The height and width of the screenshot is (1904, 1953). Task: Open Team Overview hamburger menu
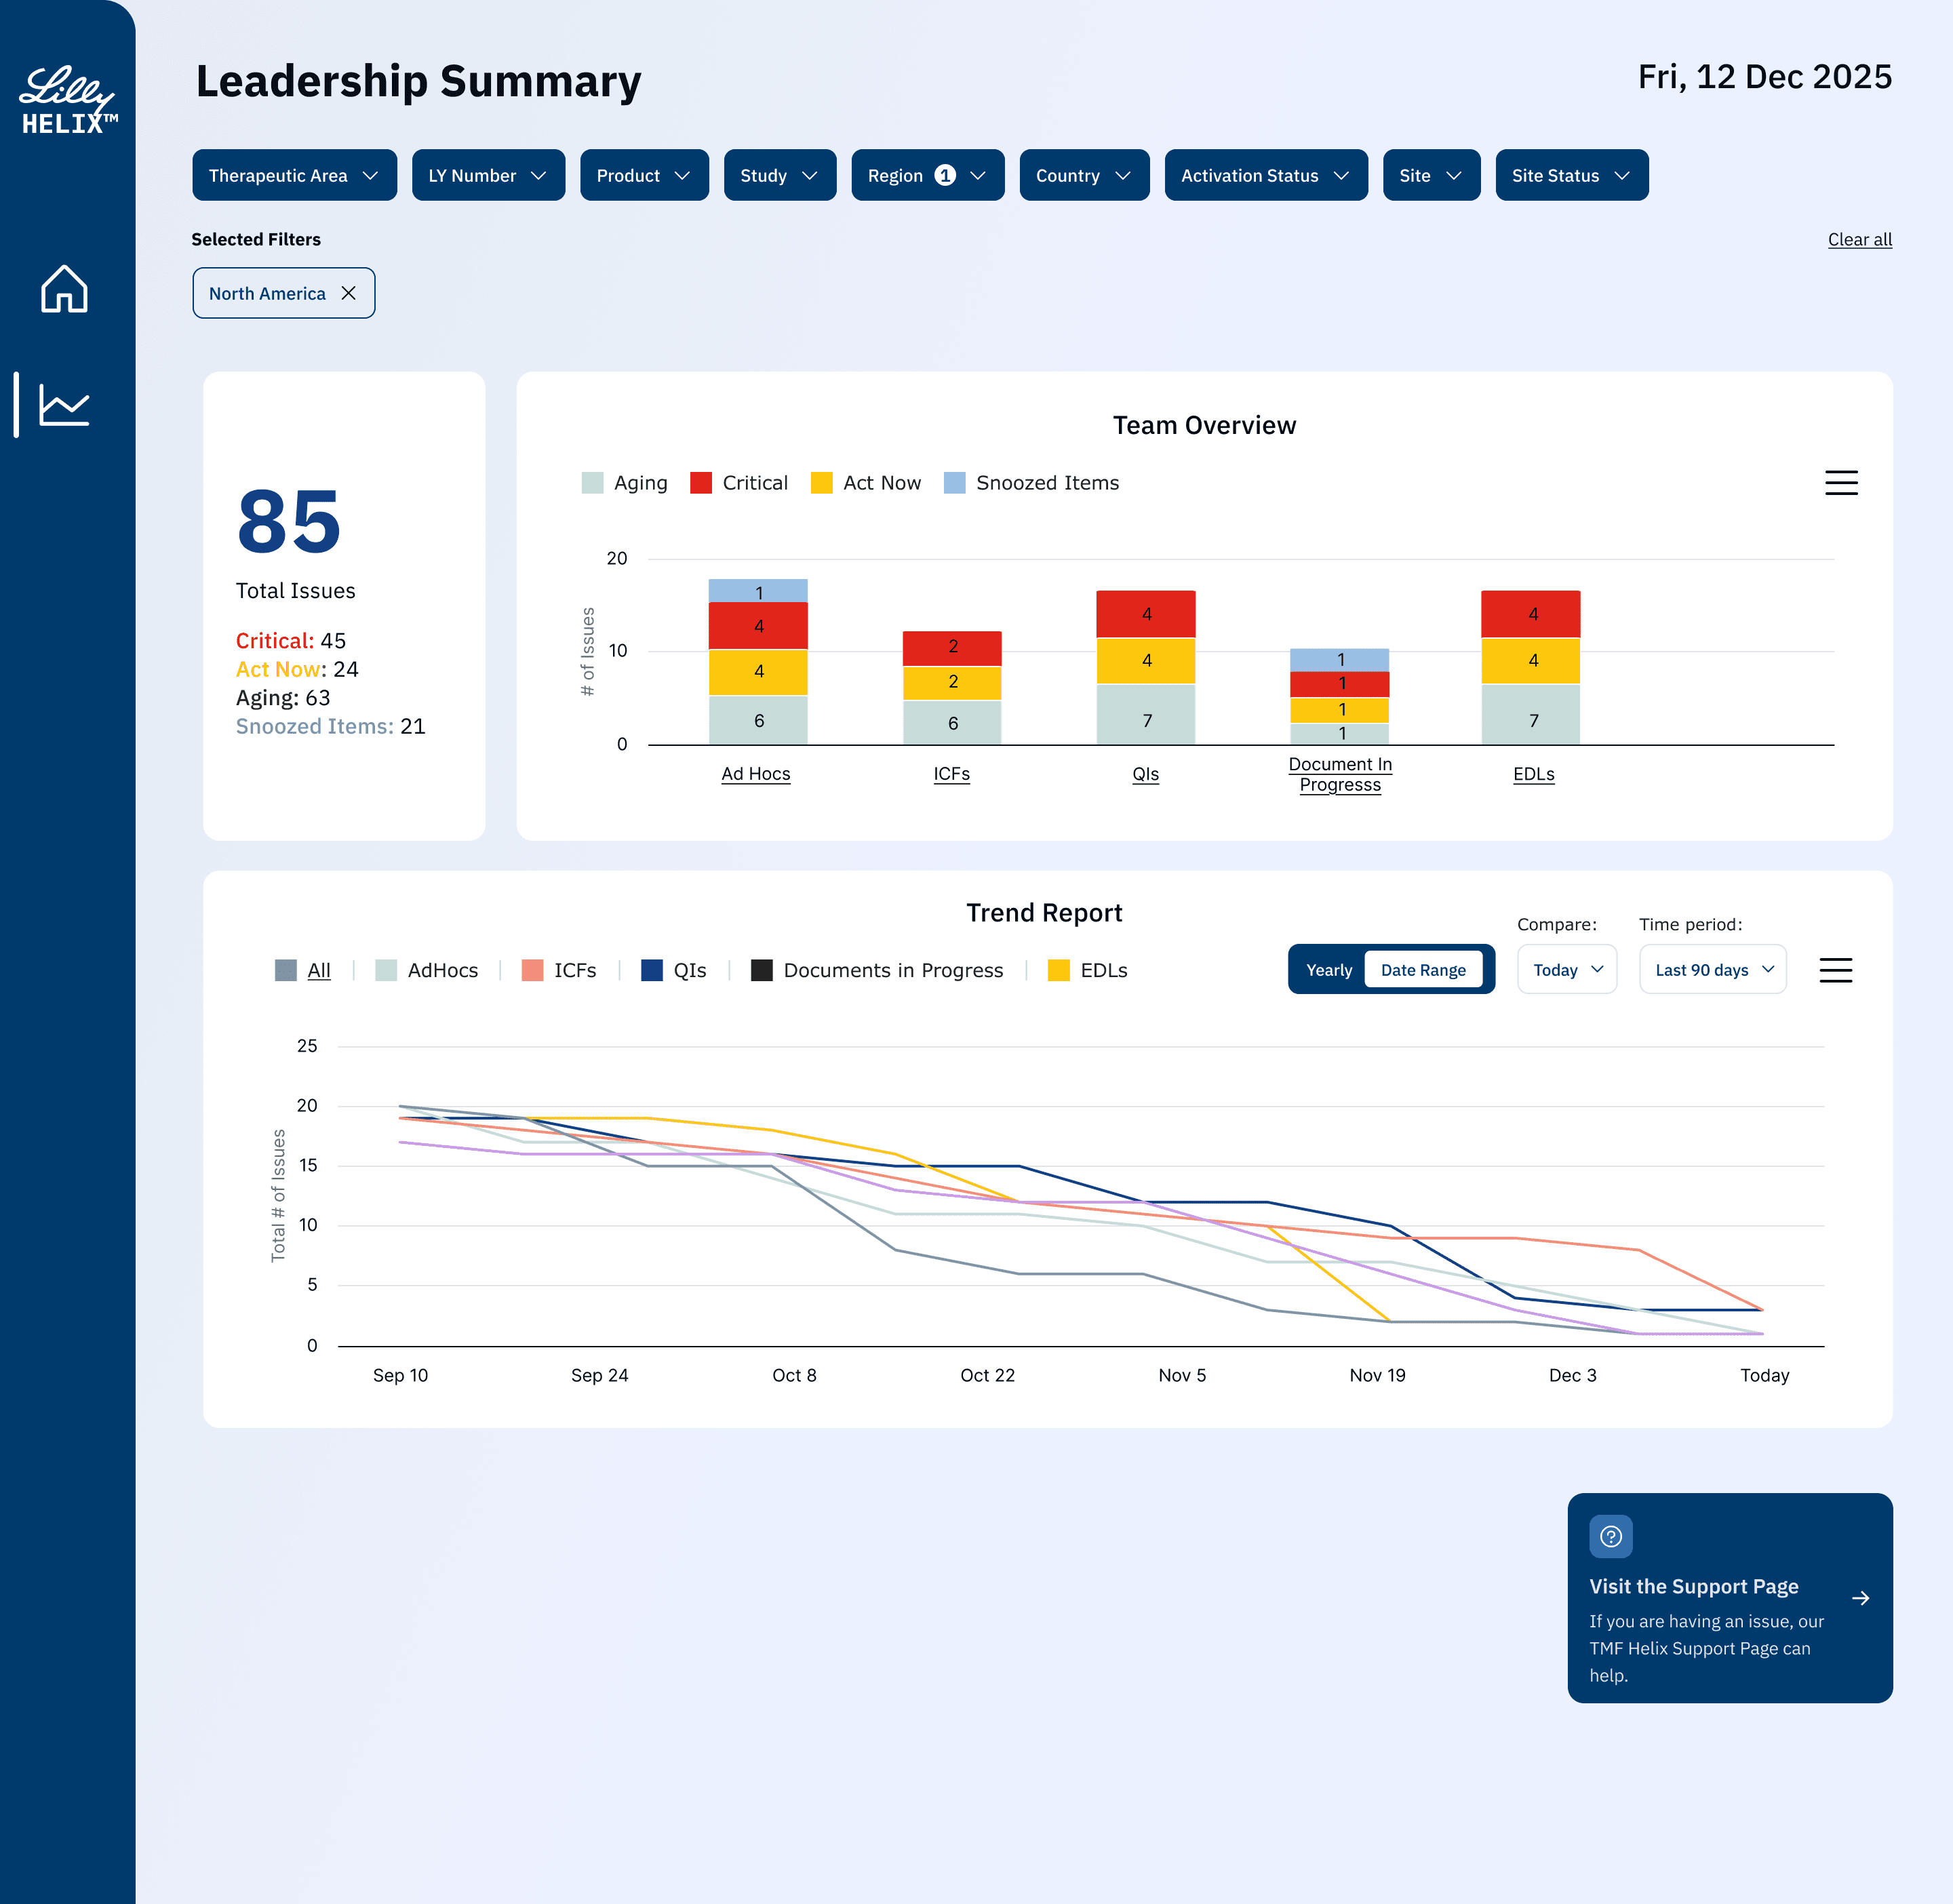[x=1840, y=483]
